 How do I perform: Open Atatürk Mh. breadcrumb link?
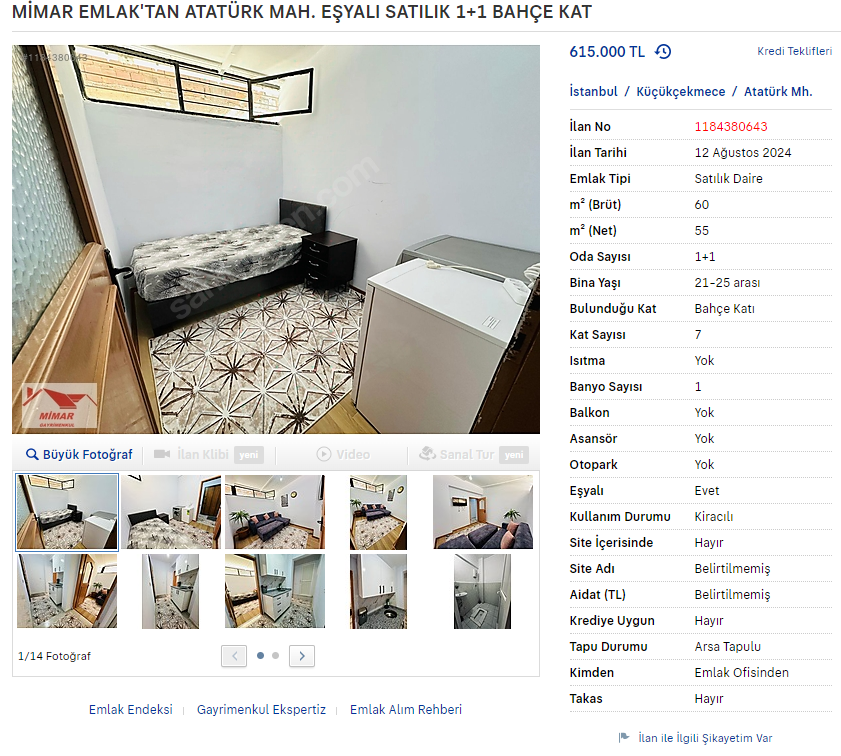coord(778,91)
